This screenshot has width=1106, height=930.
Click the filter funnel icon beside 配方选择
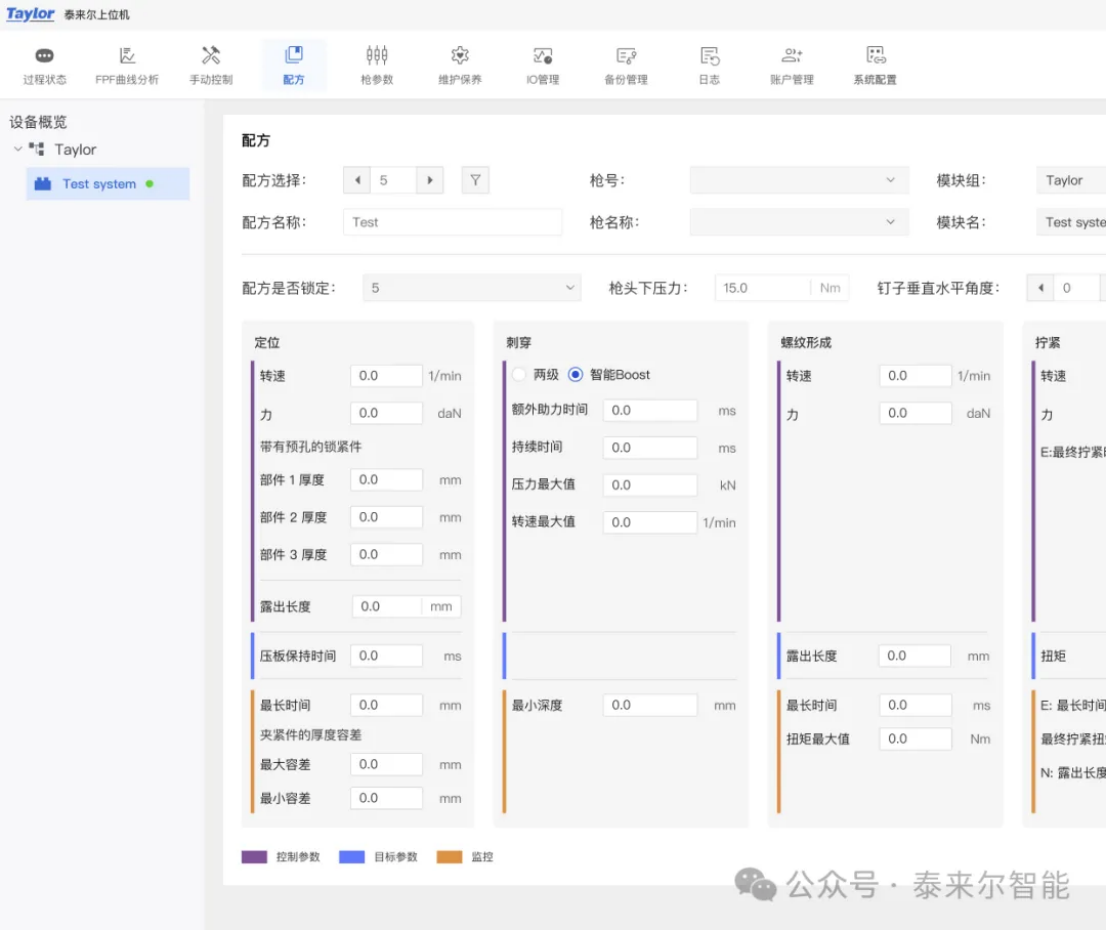(475, 180)
